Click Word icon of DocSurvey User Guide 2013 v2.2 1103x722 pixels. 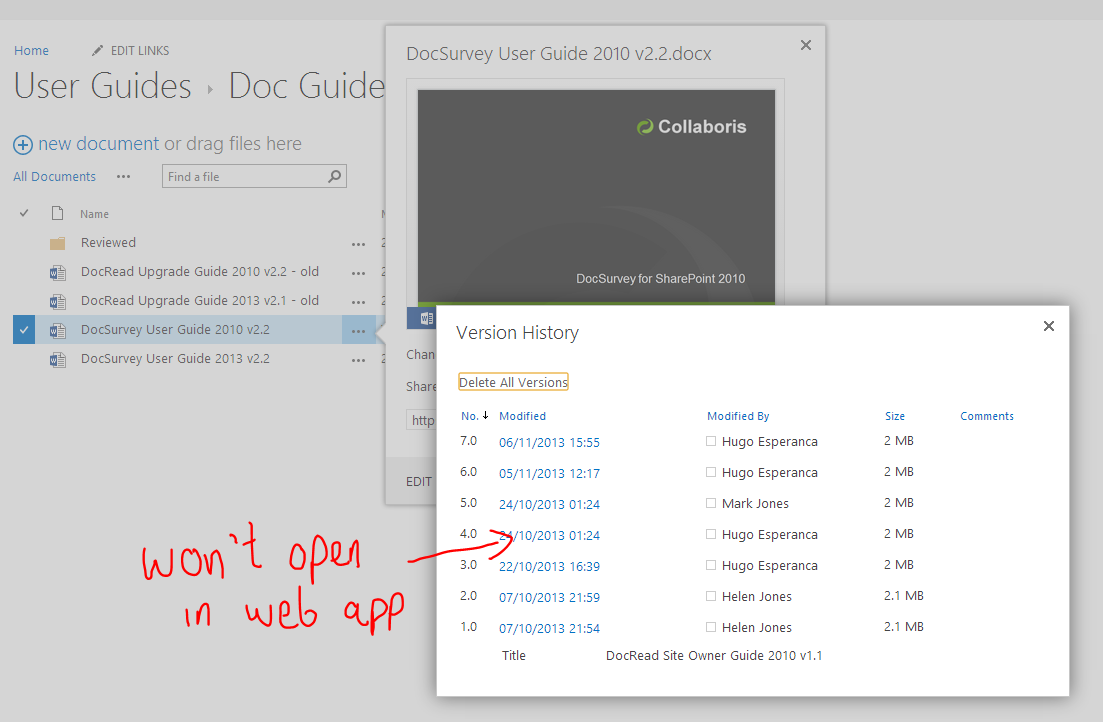(58, 360)
